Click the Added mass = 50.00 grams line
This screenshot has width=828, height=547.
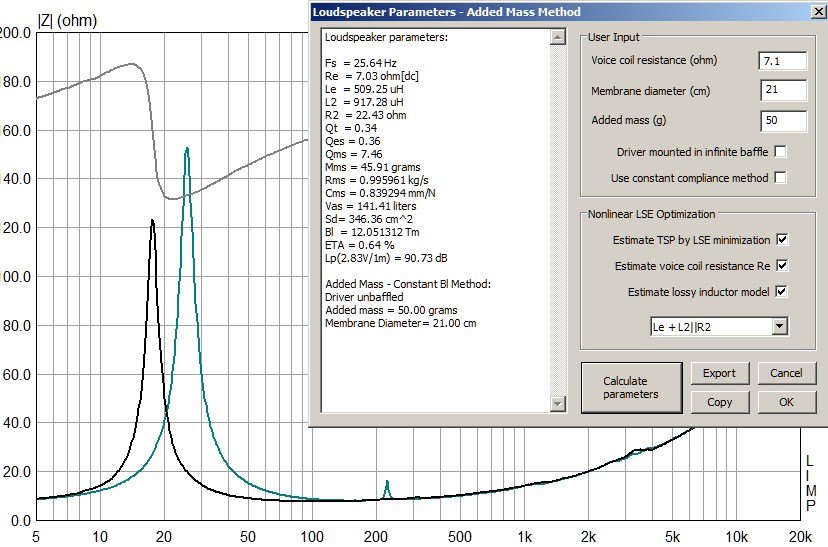pos(391,310)
